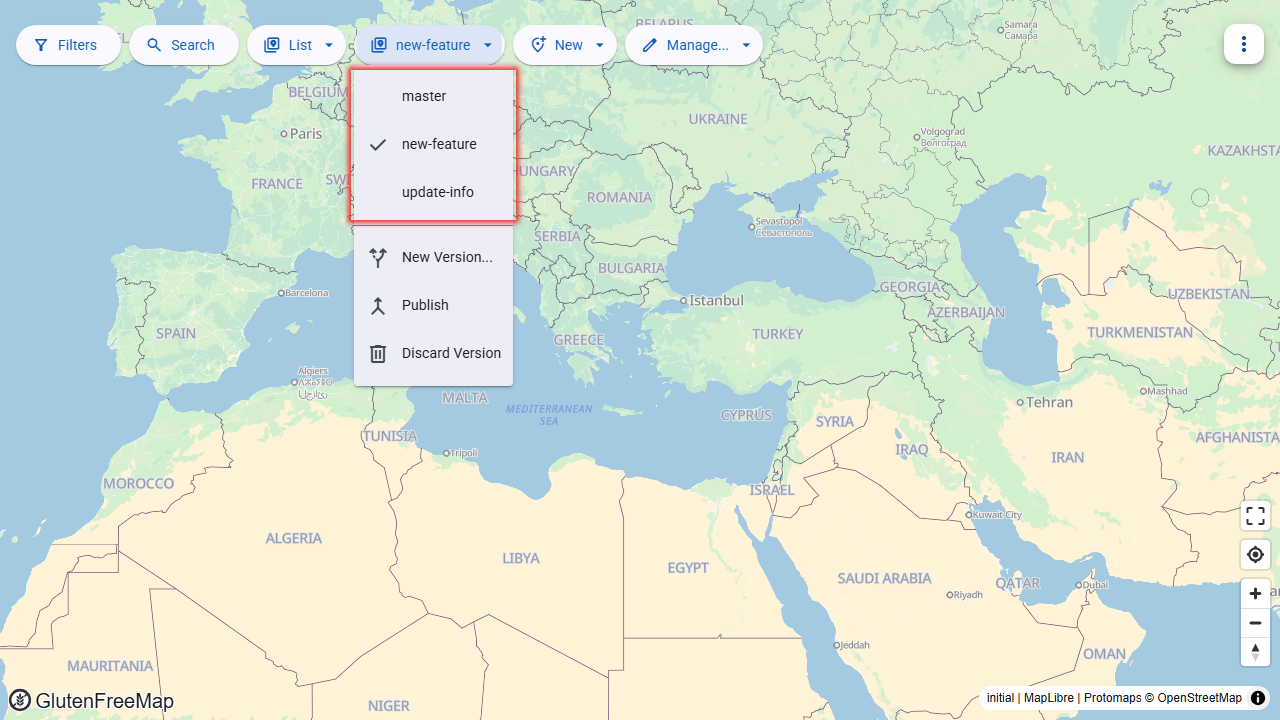Select the checked new-feature version

[x=433, y=144]
